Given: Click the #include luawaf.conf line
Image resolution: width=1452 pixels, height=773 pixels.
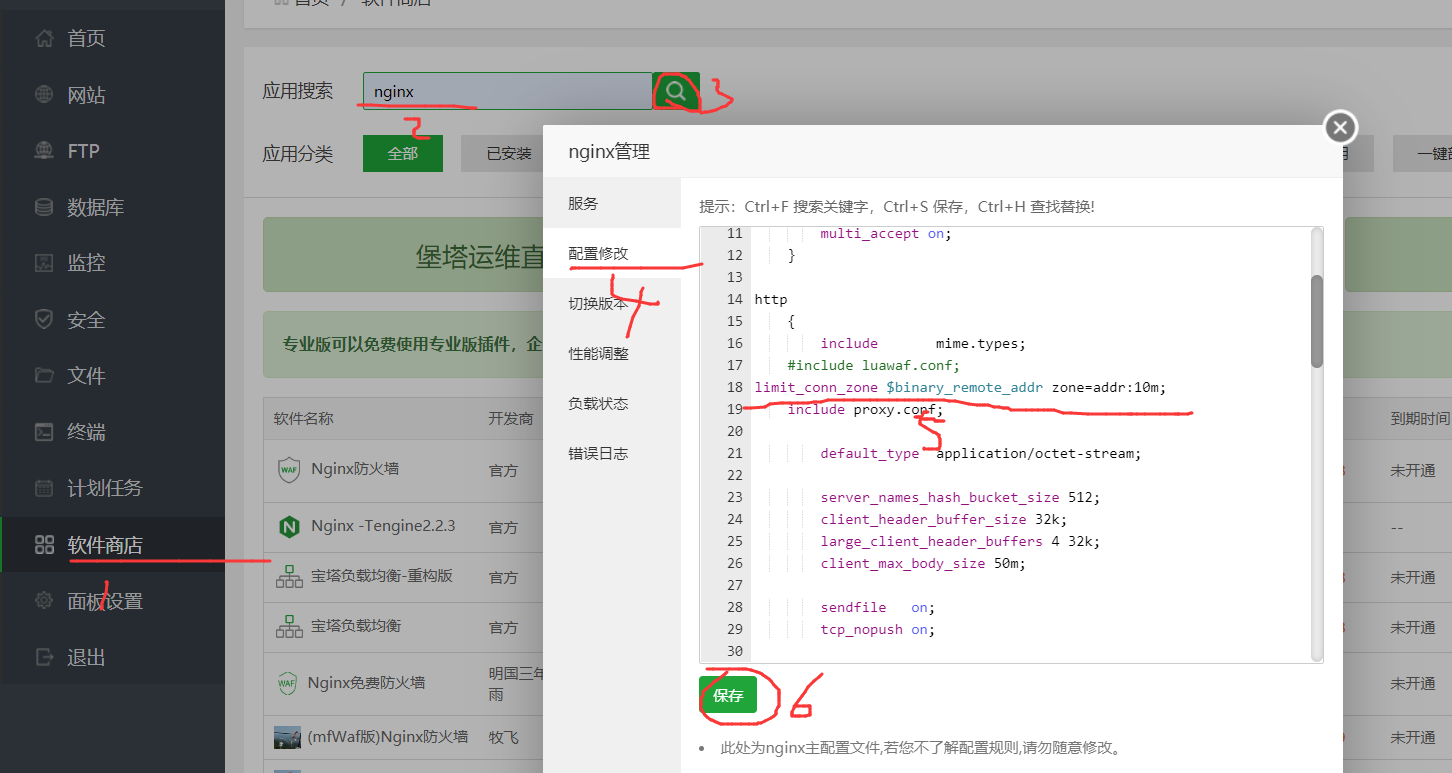Looking at the screenshot, I should pos(873,365).
